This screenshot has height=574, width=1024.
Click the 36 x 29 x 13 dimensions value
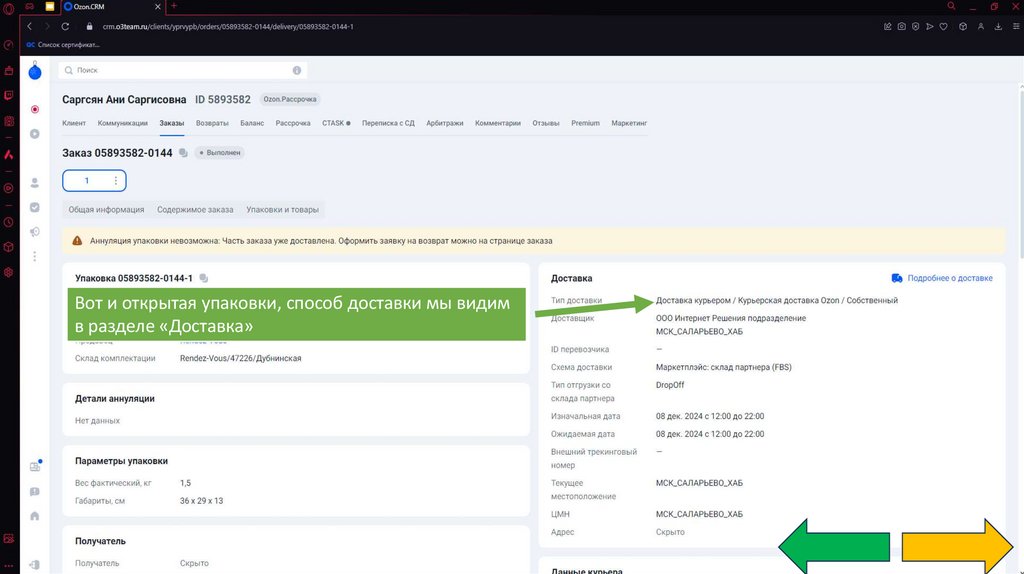pyautogui.click(x=201, y=501)
